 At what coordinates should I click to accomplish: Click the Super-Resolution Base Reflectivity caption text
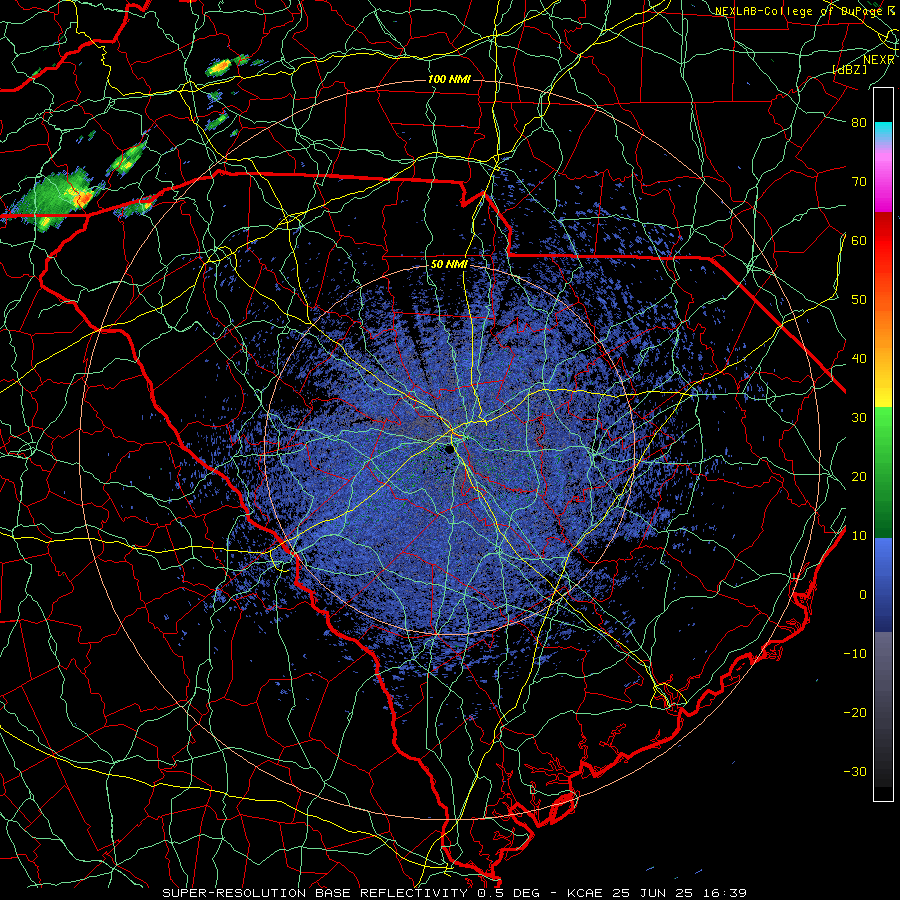(x=315, y=893)
